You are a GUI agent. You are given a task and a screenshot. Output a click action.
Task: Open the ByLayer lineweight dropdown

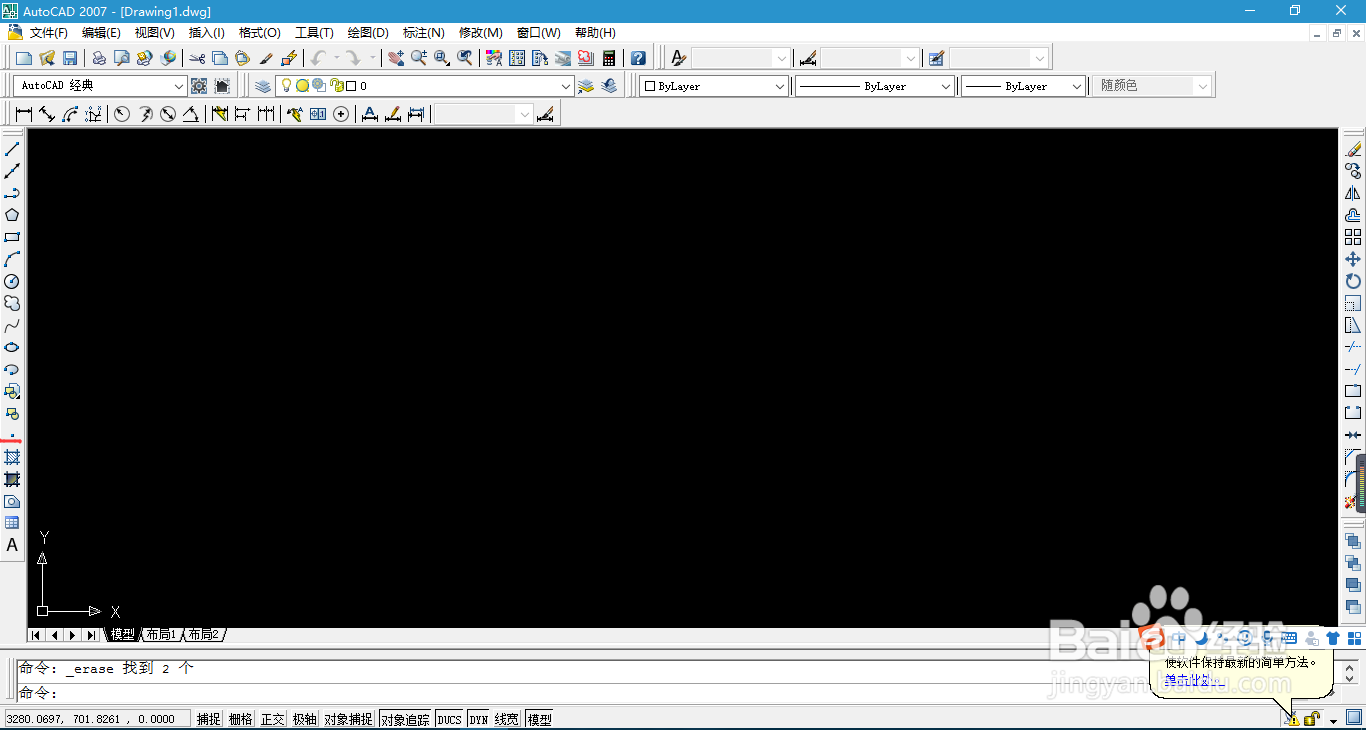[x=1077, y=86]
